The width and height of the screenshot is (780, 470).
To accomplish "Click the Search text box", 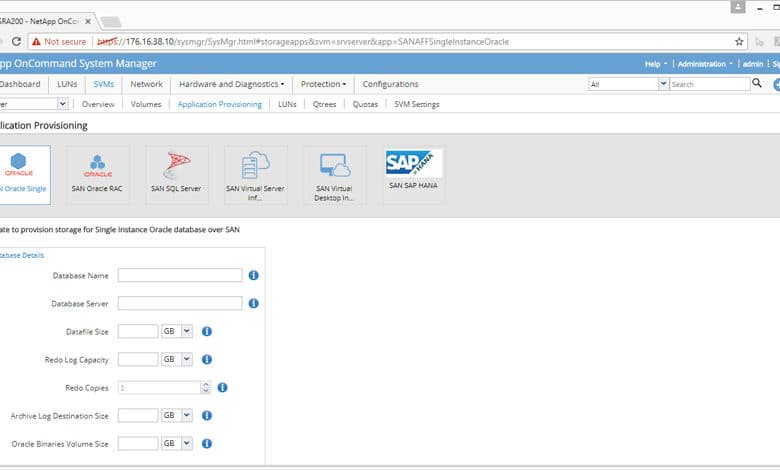I will [709, 84].
